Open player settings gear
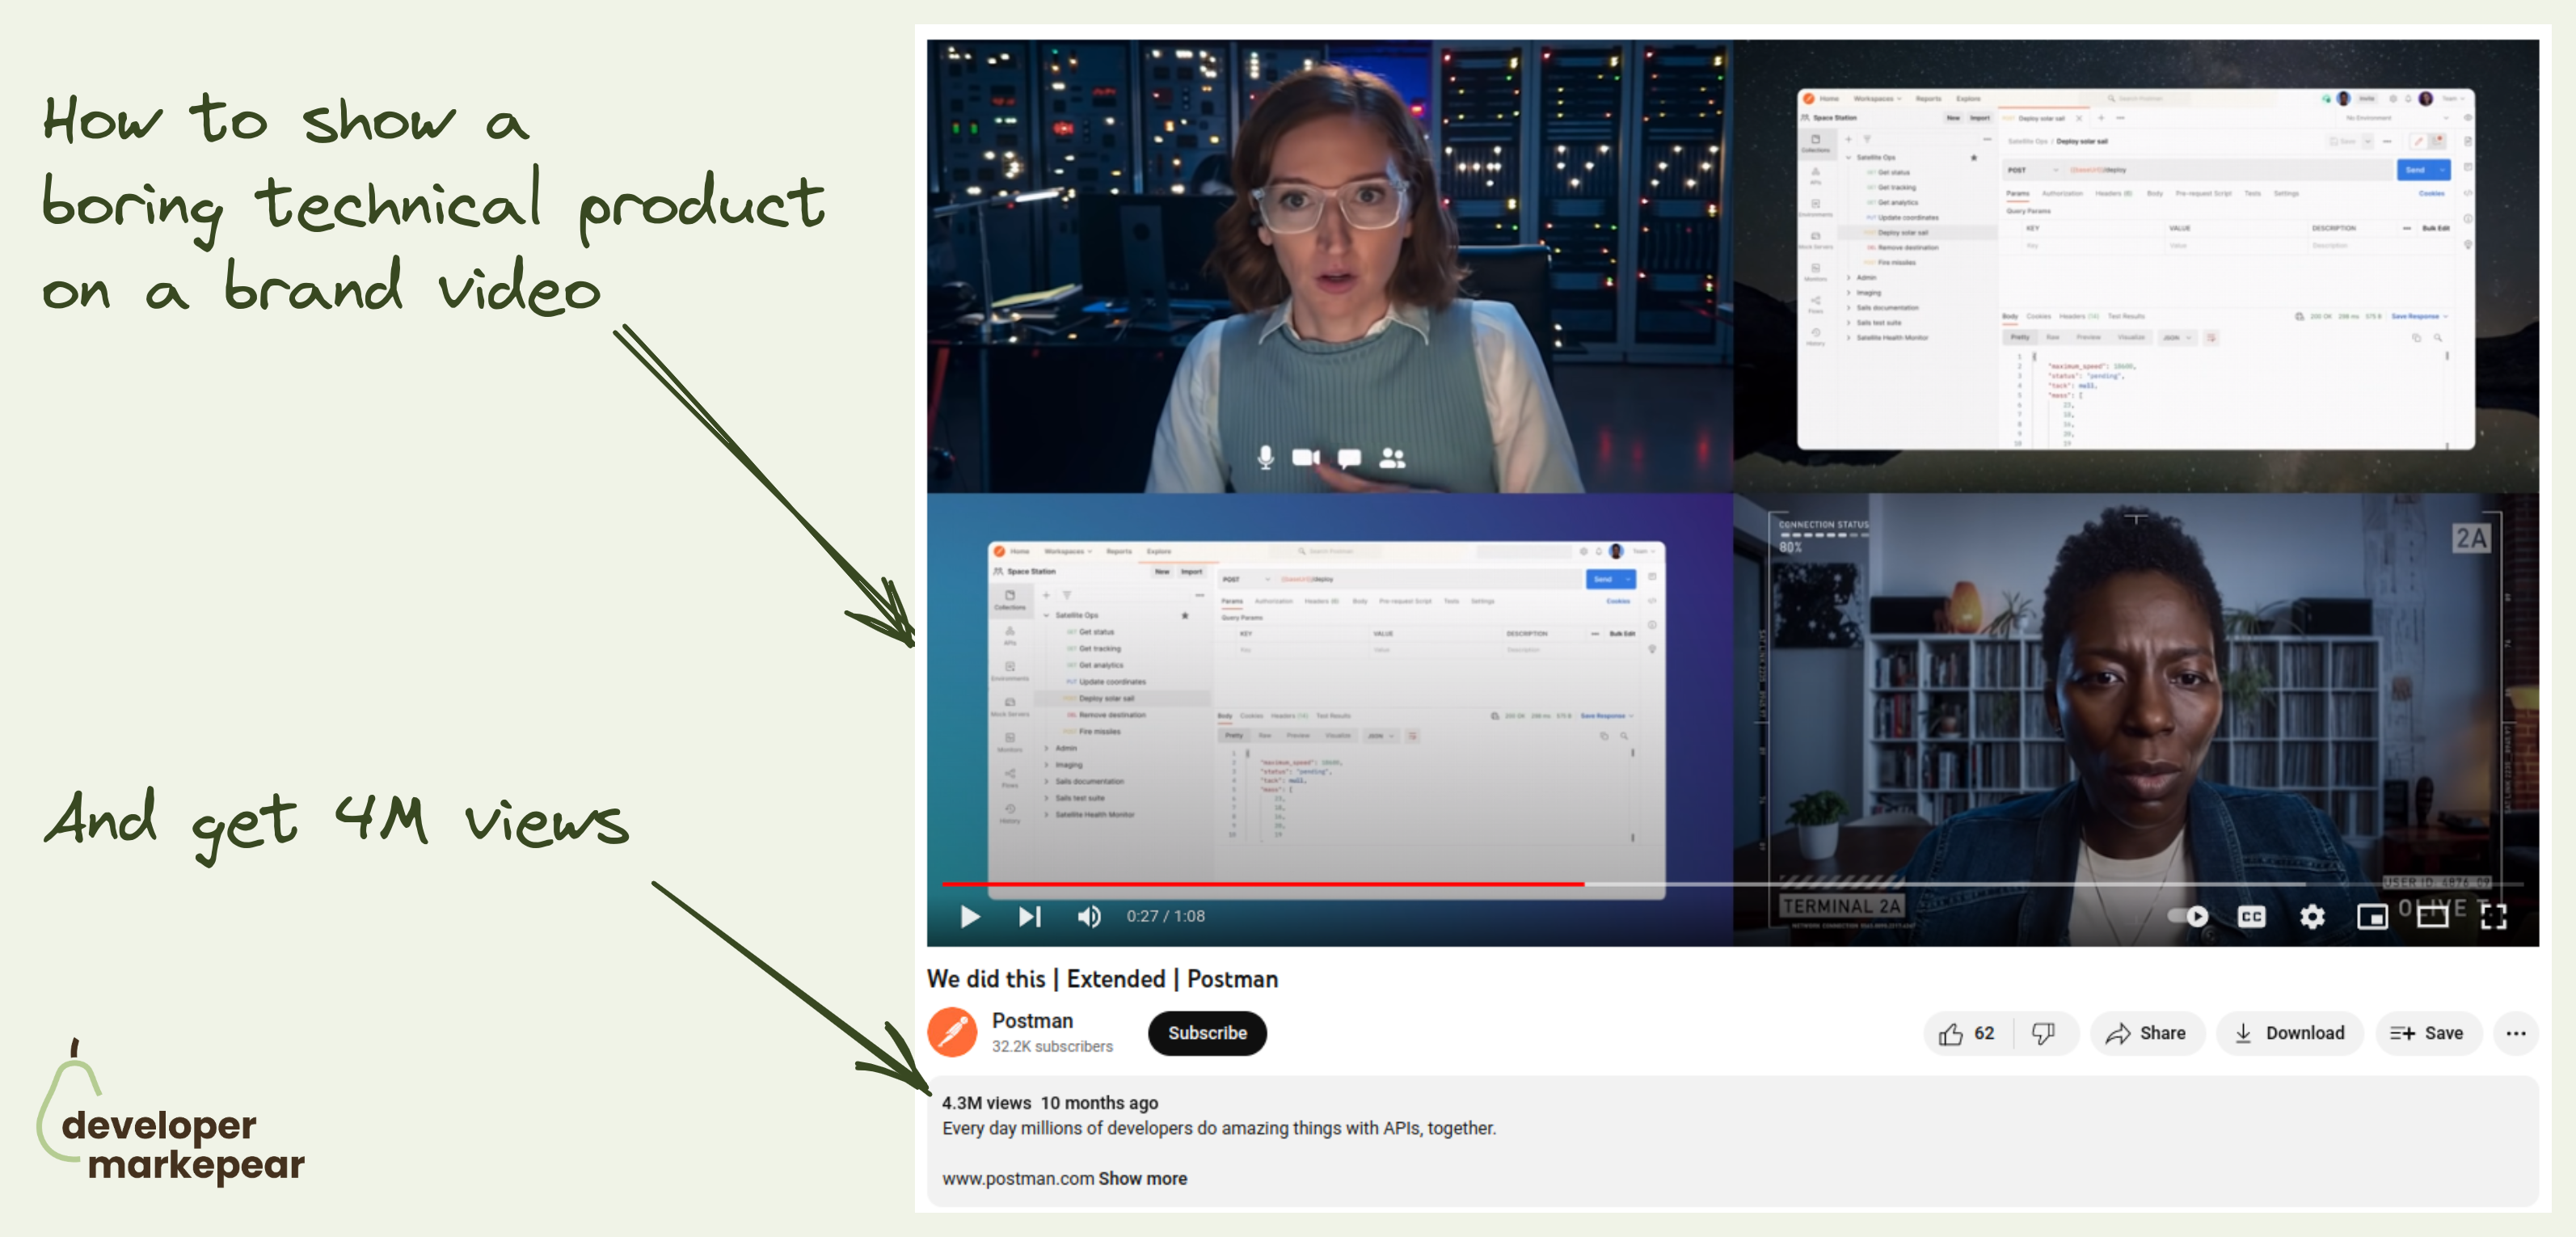The width and height of the screenshot is (2576, 1237). pos(2312,916)
